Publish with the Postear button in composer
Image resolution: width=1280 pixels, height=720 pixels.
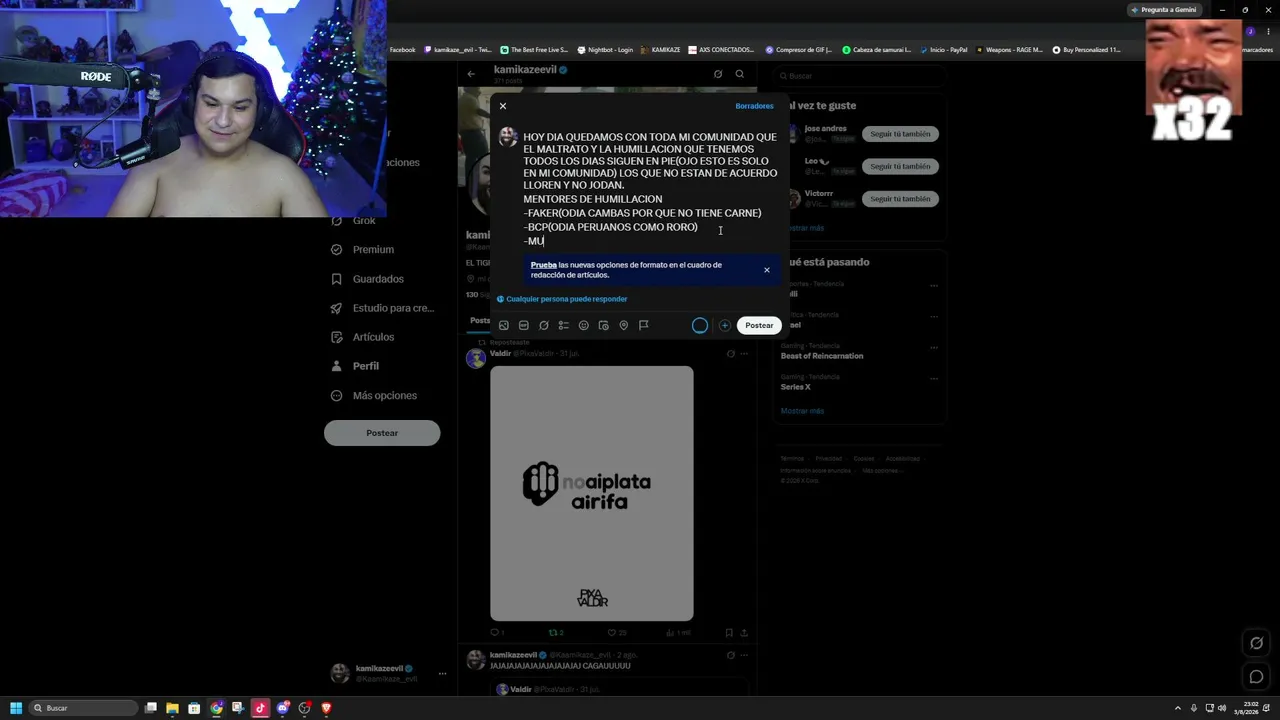point(759,325)
